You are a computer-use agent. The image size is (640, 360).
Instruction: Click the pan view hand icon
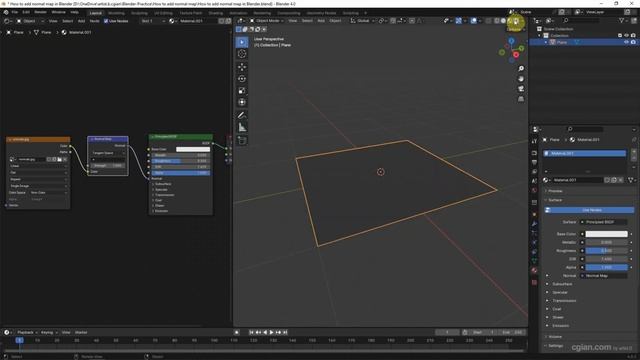(x=521, y=79)
